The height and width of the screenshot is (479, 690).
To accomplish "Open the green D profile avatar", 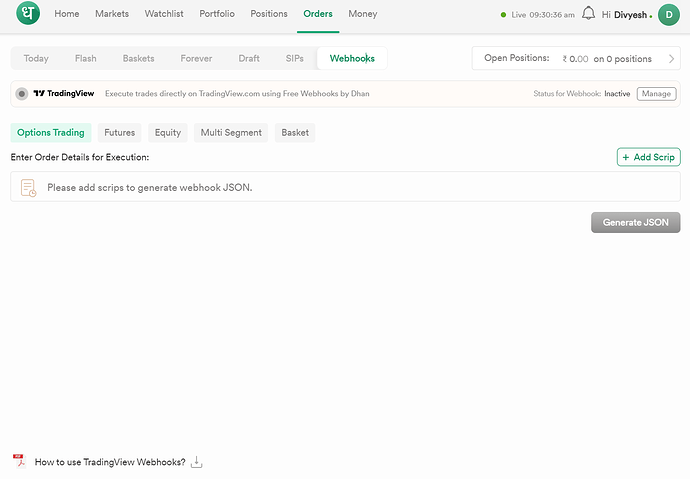I will tap(669, 15).
